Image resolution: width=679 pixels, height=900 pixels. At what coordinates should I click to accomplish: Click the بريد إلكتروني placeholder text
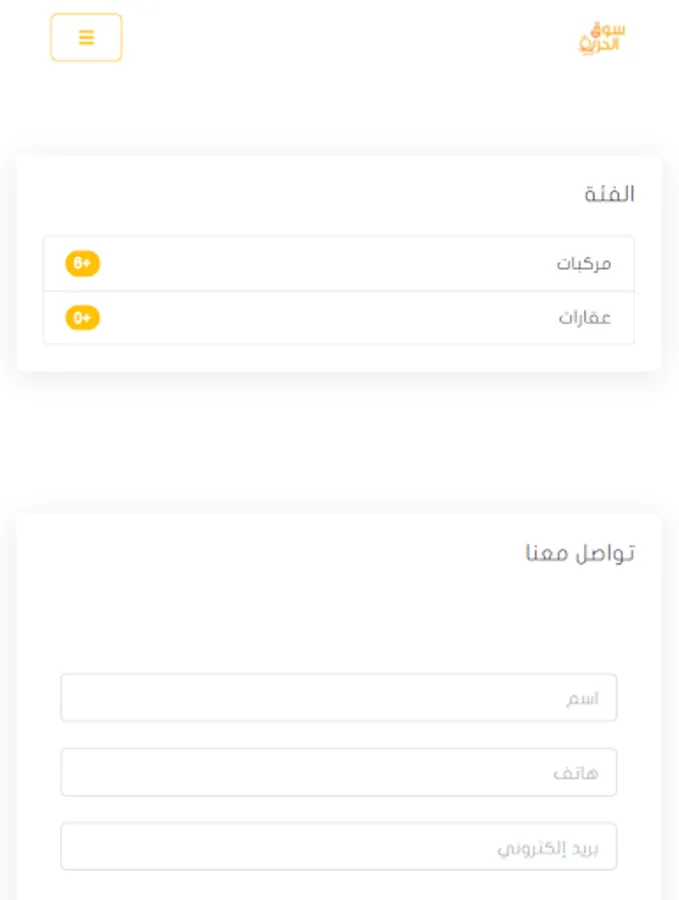[x=548, y=848]
